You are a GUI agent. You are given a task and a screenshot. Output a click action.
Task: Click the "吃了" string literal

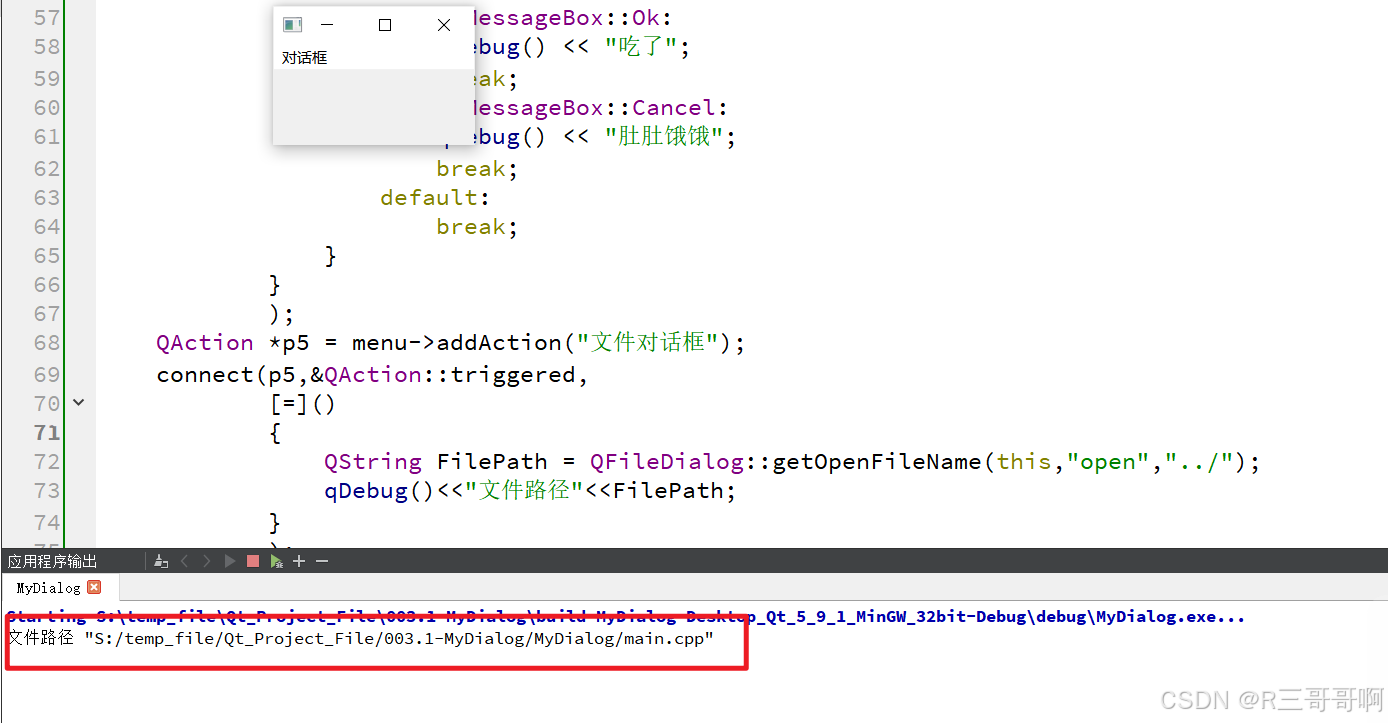(x=641, y=47)
